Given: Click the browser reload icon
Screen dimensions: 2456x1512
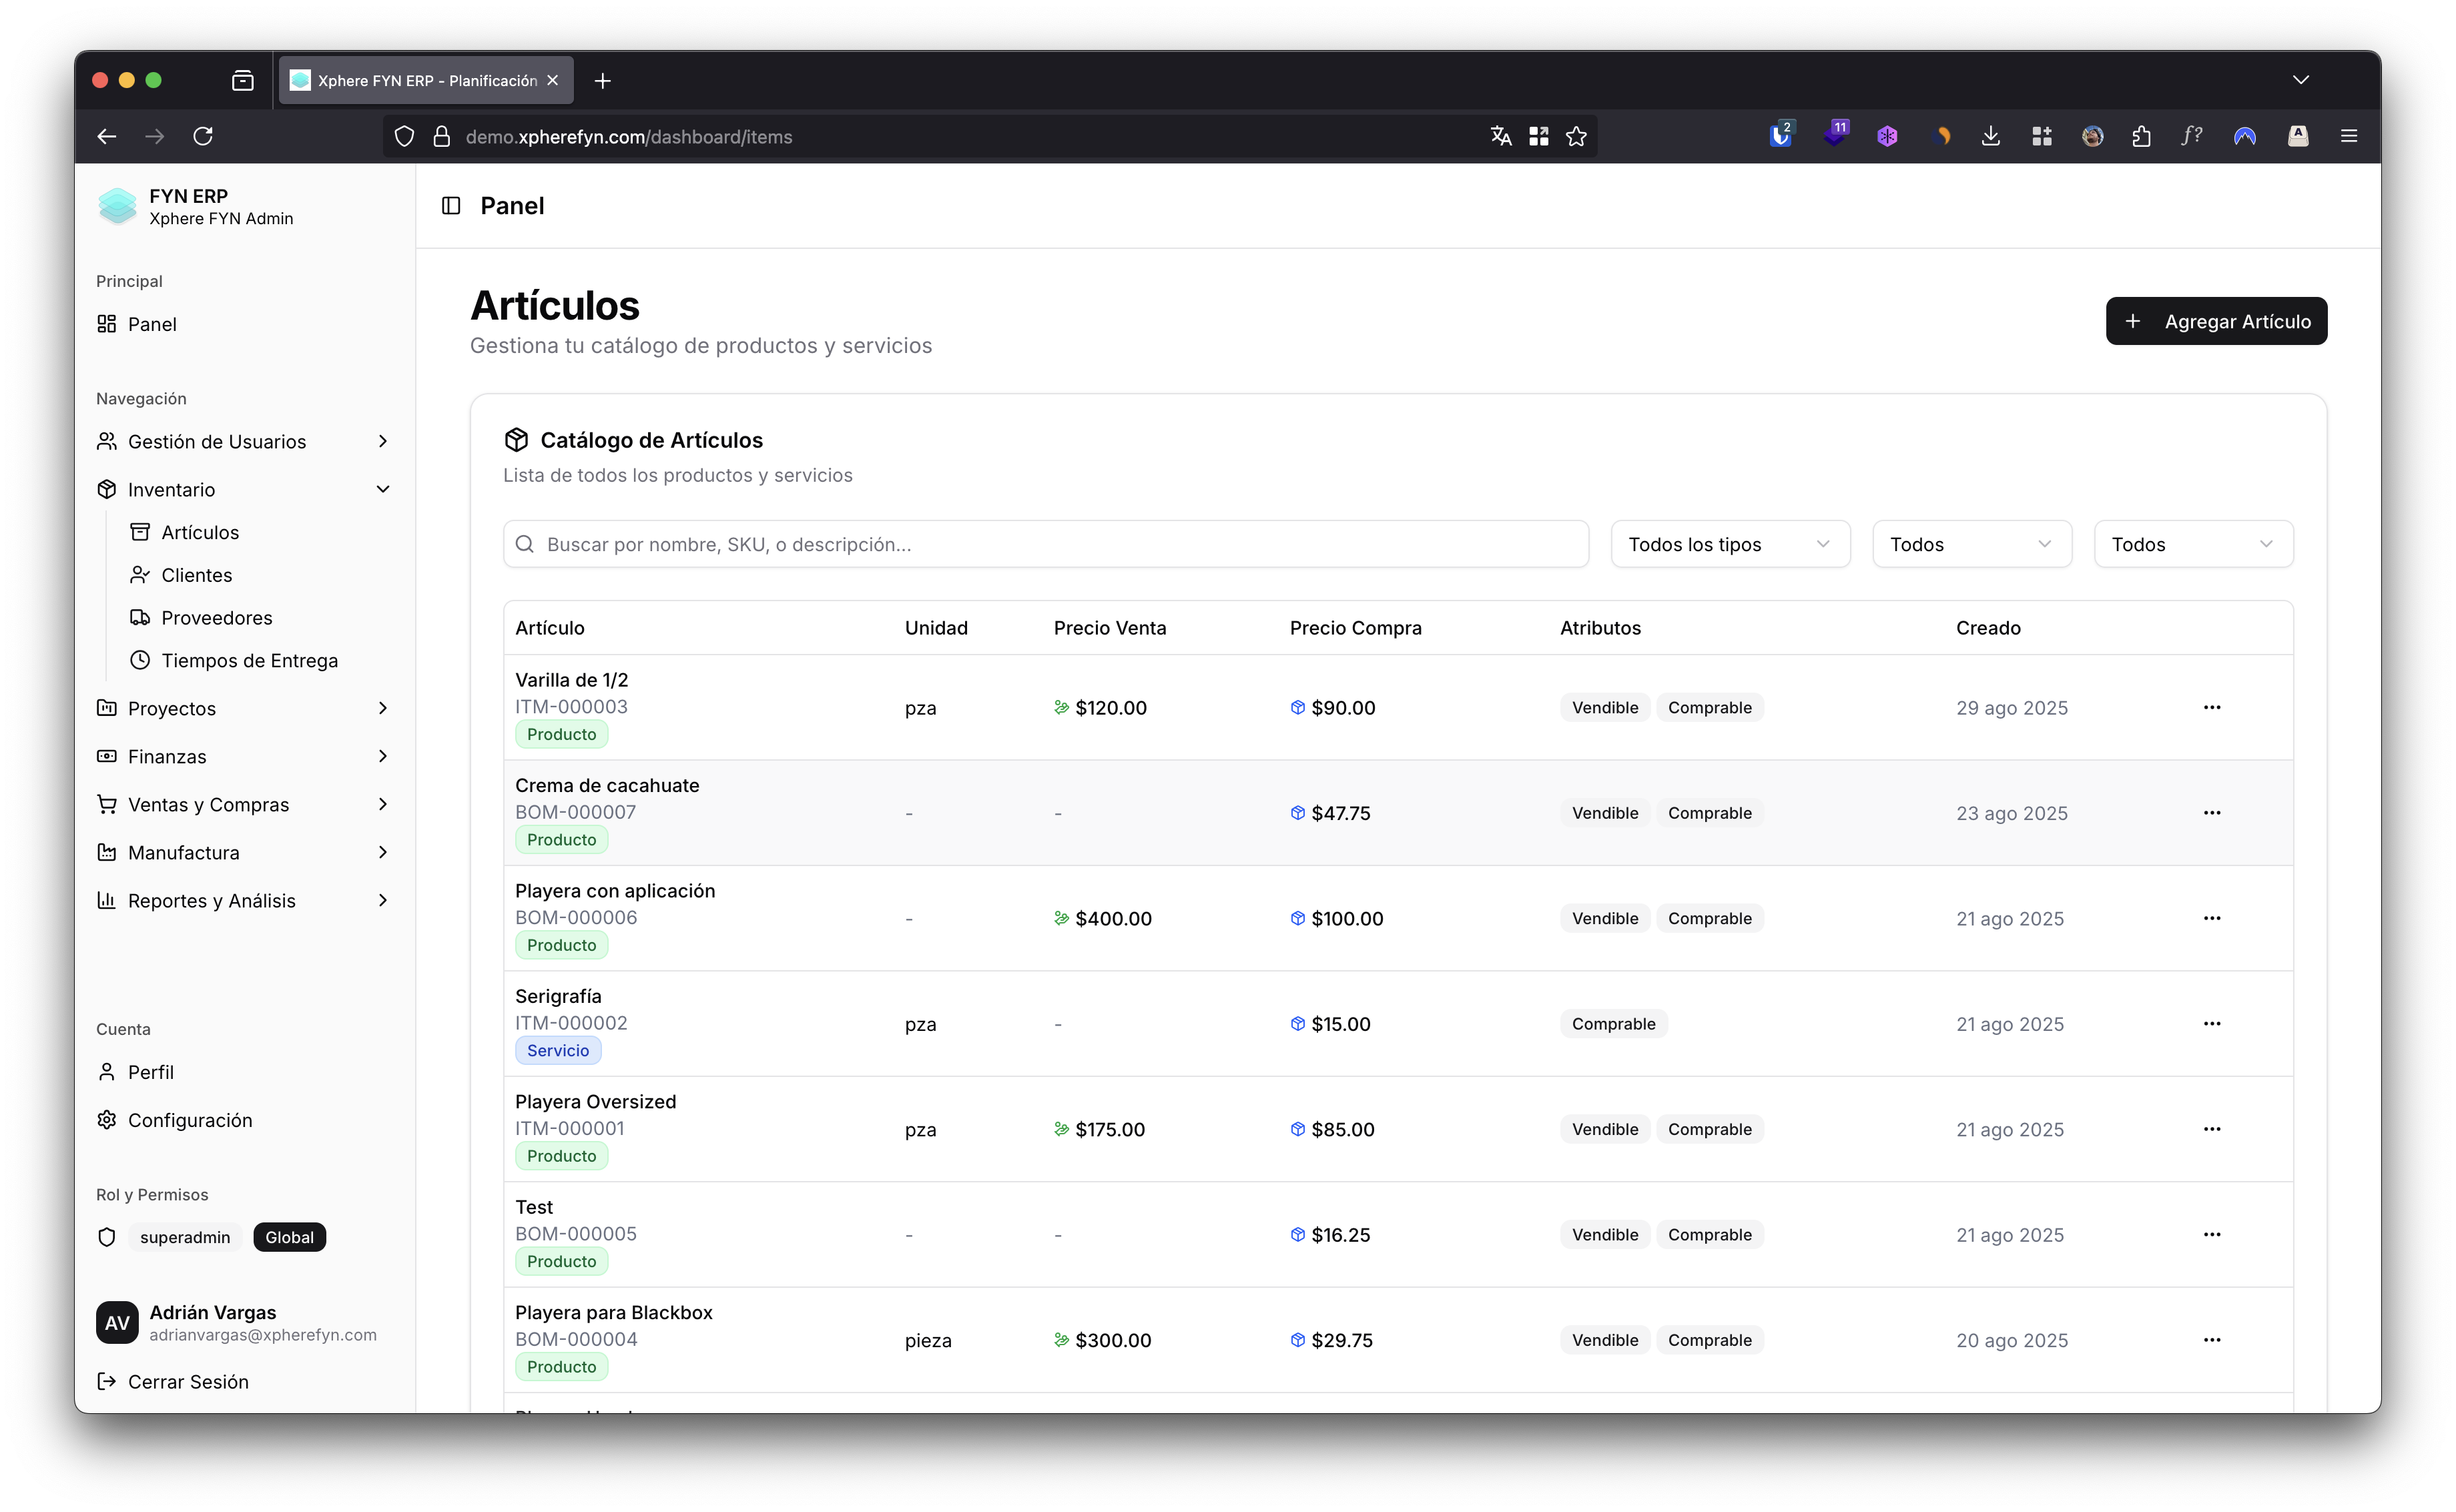Looking at the screenshot, I should coord(203,136).
